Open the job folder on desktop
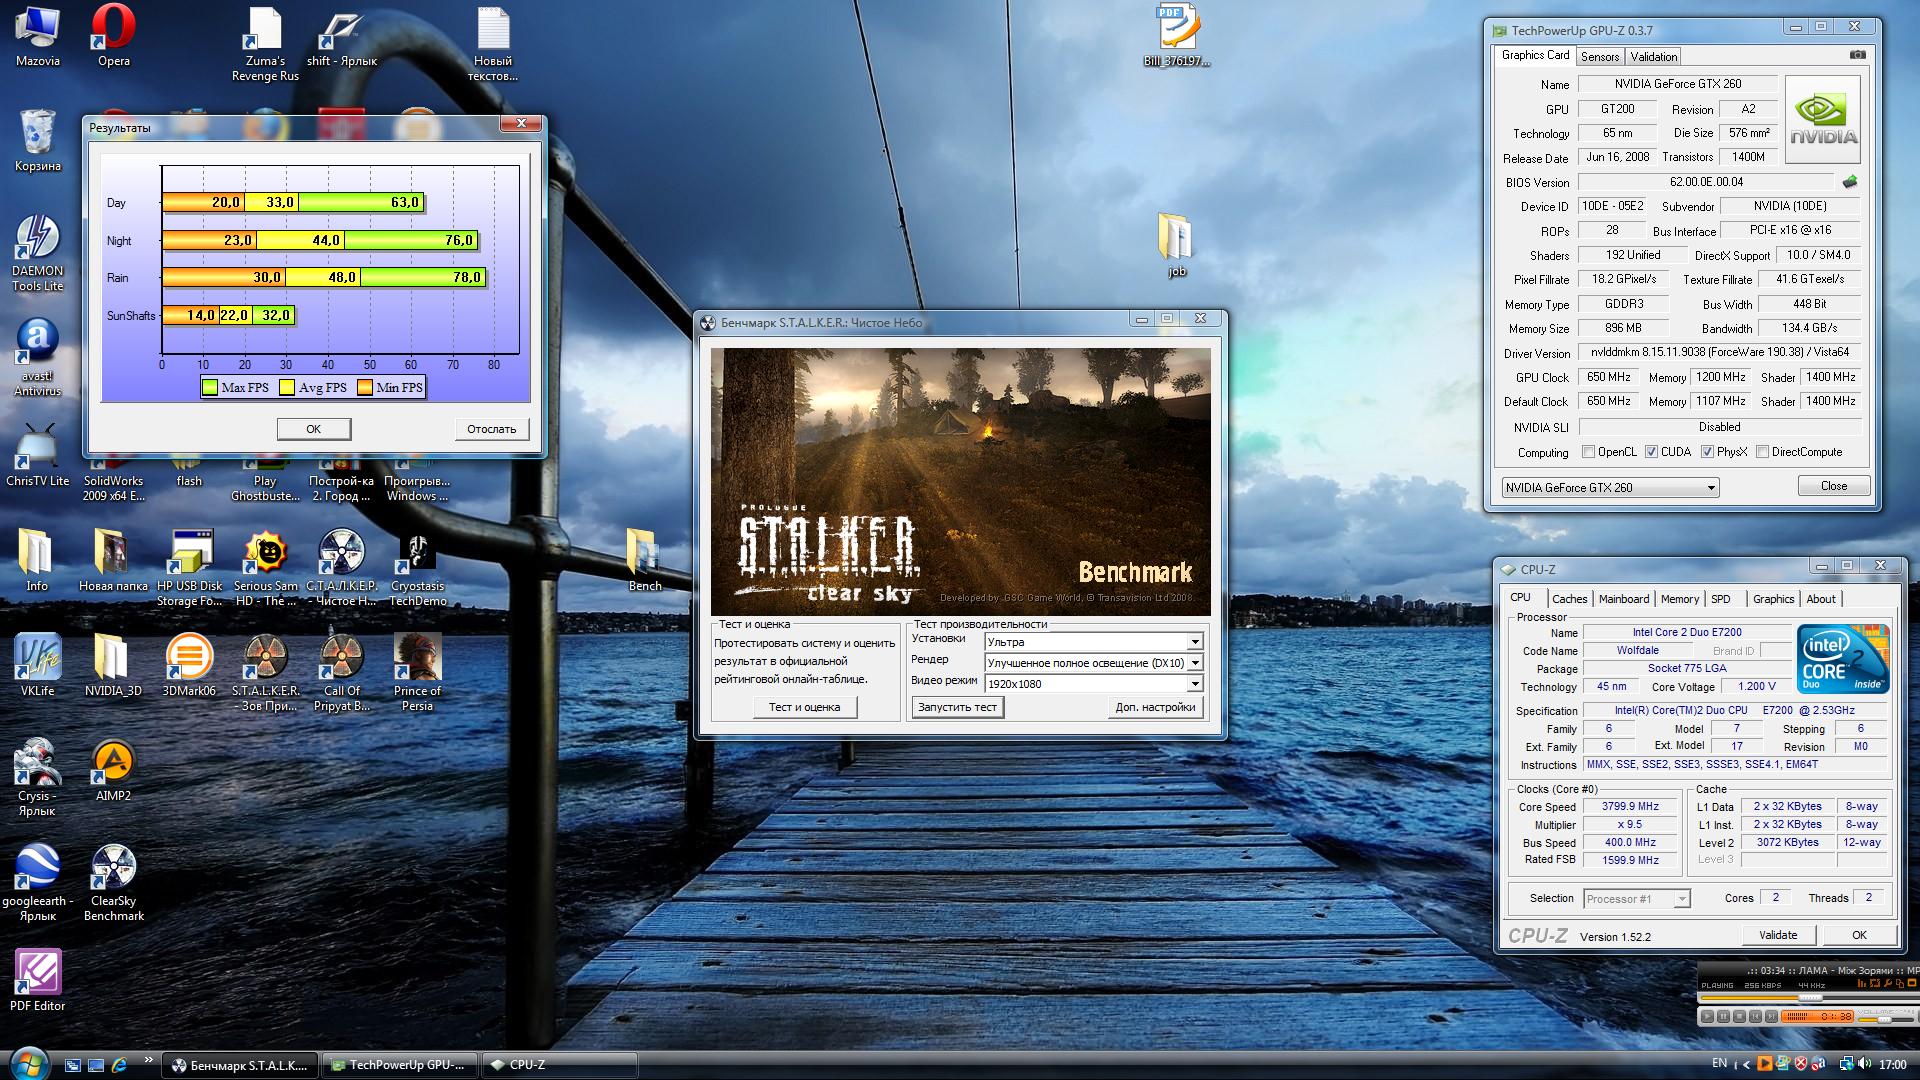 pos(1176,246)
